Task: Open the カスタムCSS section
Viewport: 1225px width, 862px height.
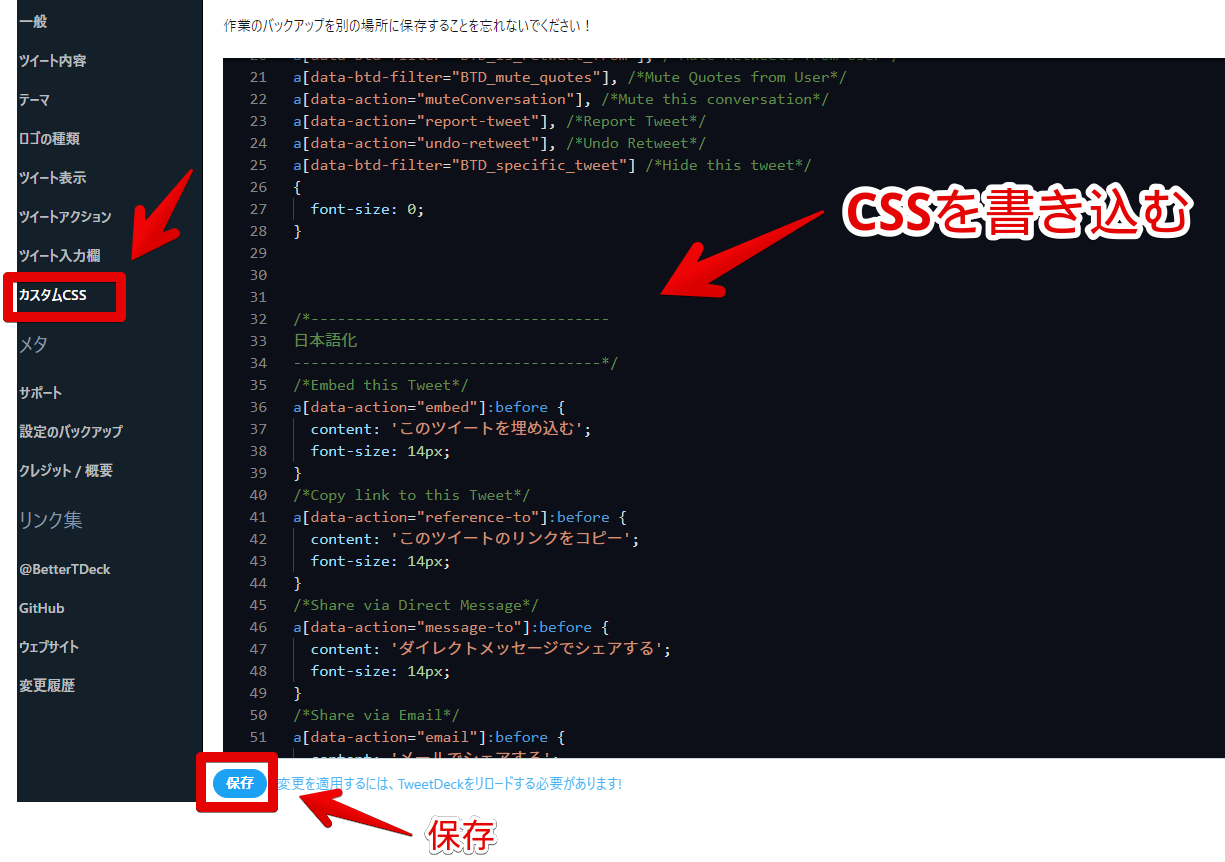Action: pos(52,295)
